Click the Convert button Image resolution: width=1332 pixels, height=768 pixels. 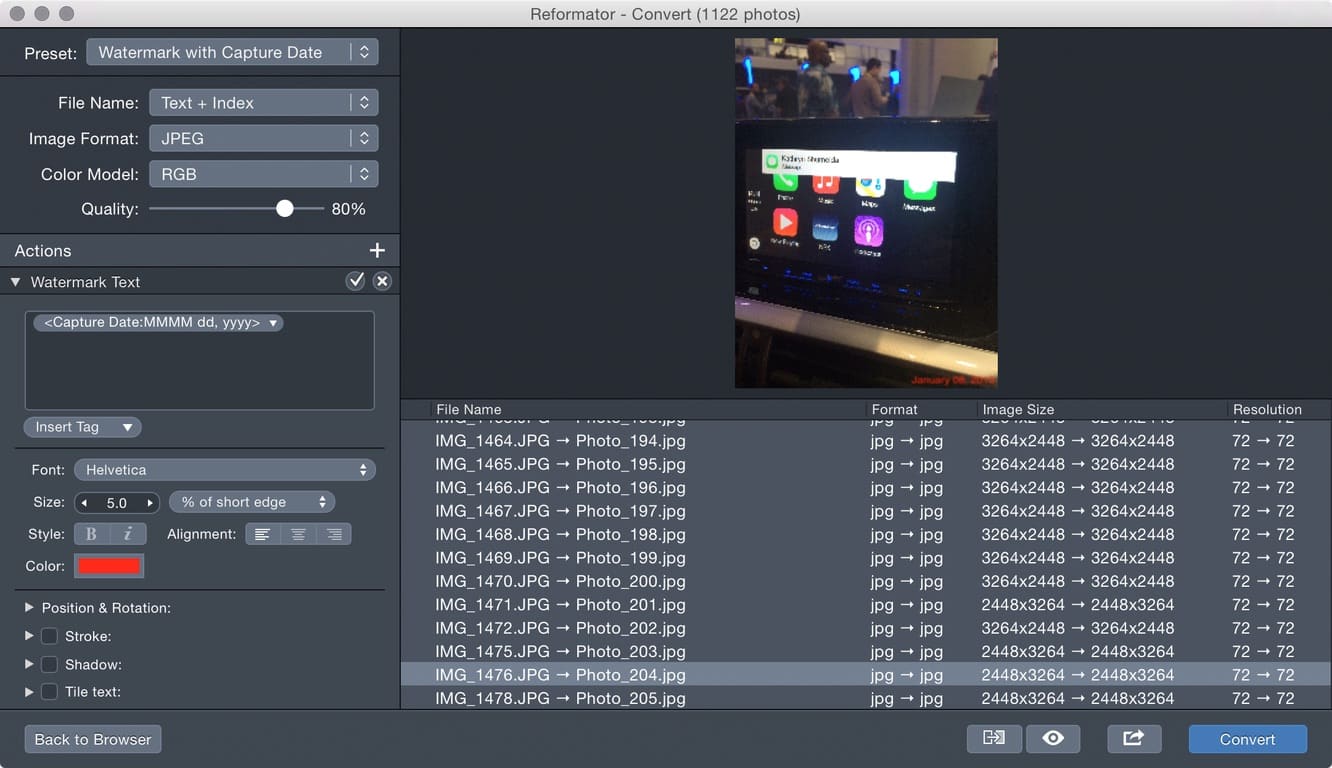click(1247, 739)
